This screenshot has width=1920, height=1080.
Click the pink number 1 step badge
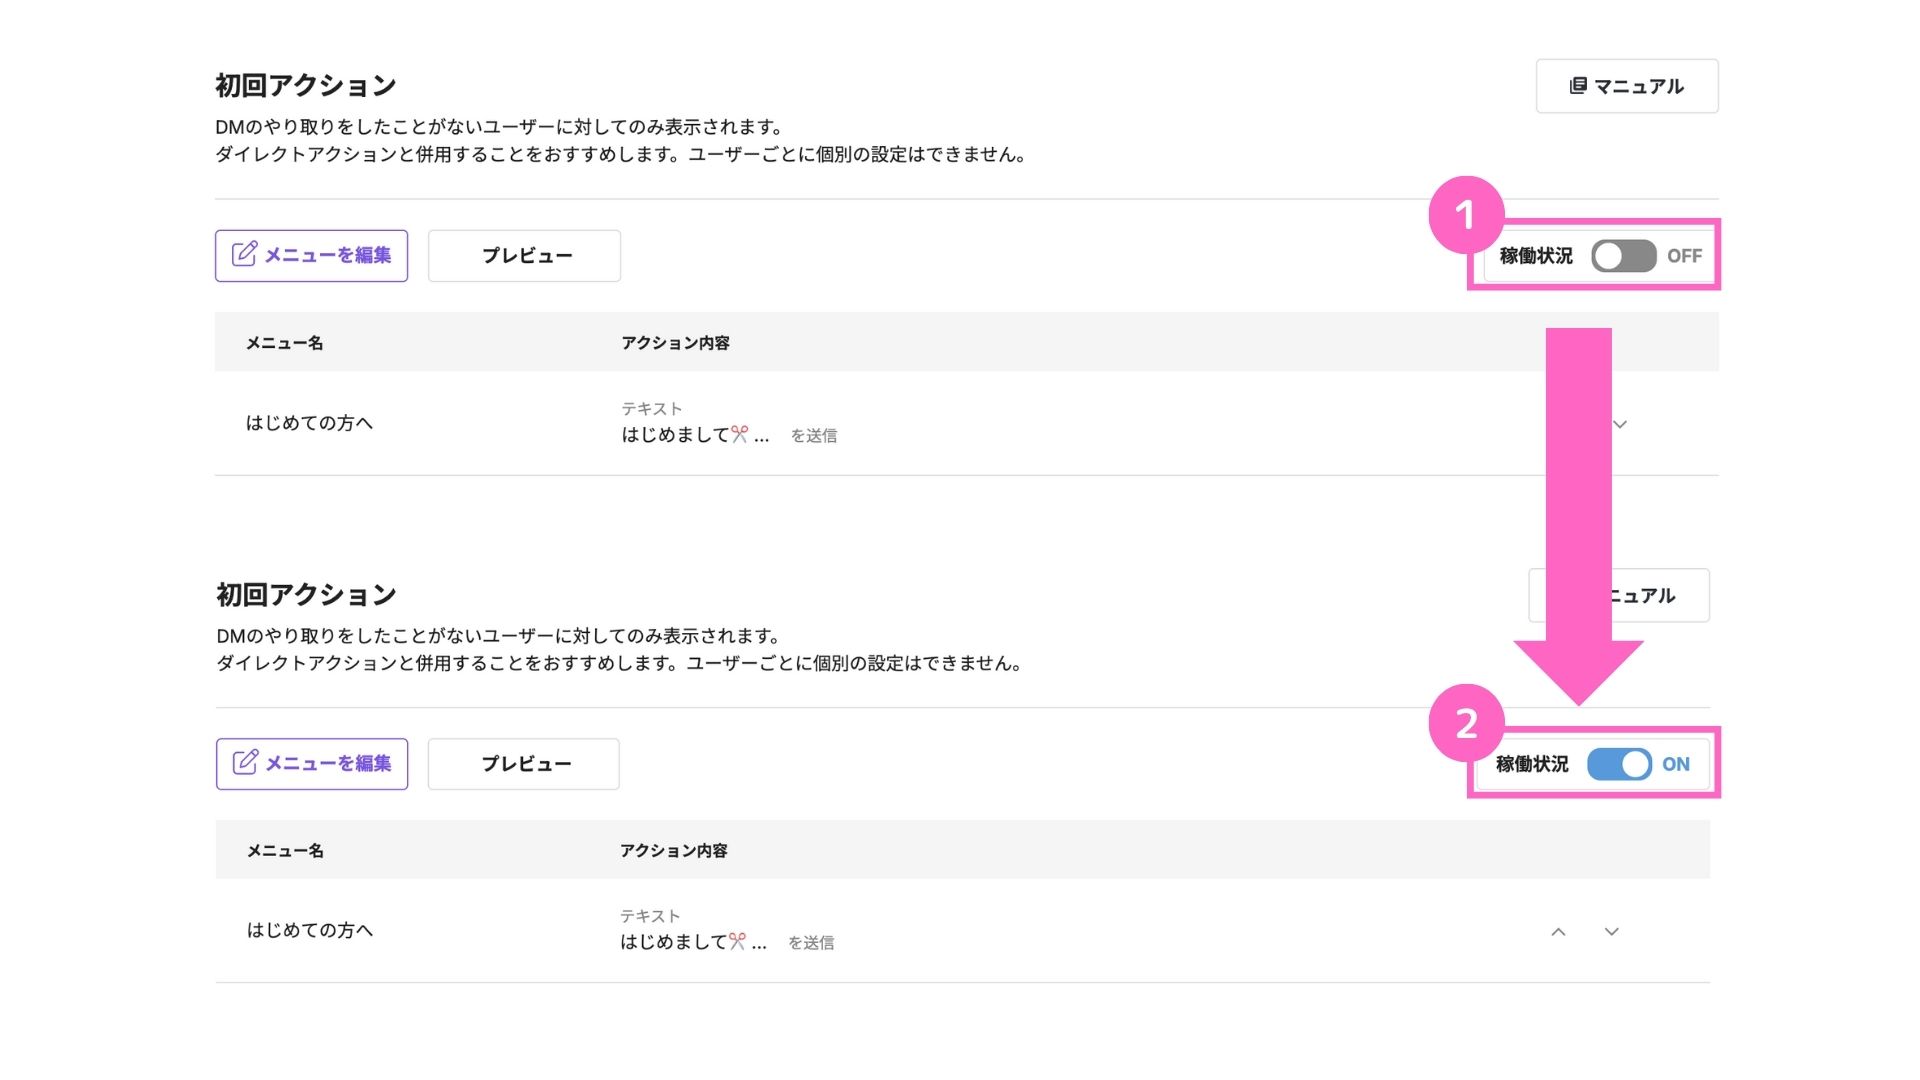[x=1466, y=214]
